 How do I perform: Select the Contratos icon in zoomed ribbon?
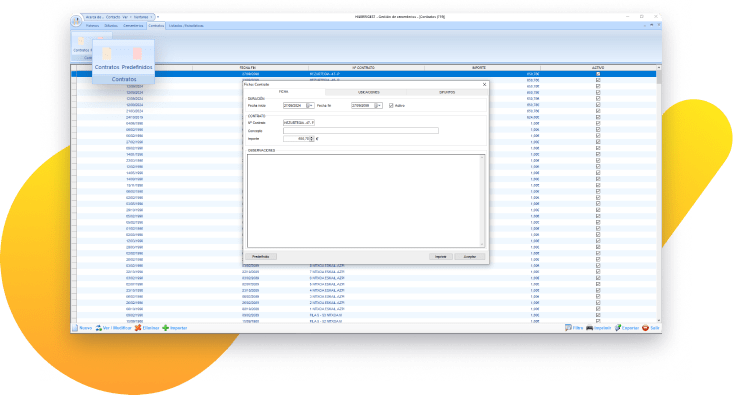point(107,53)
